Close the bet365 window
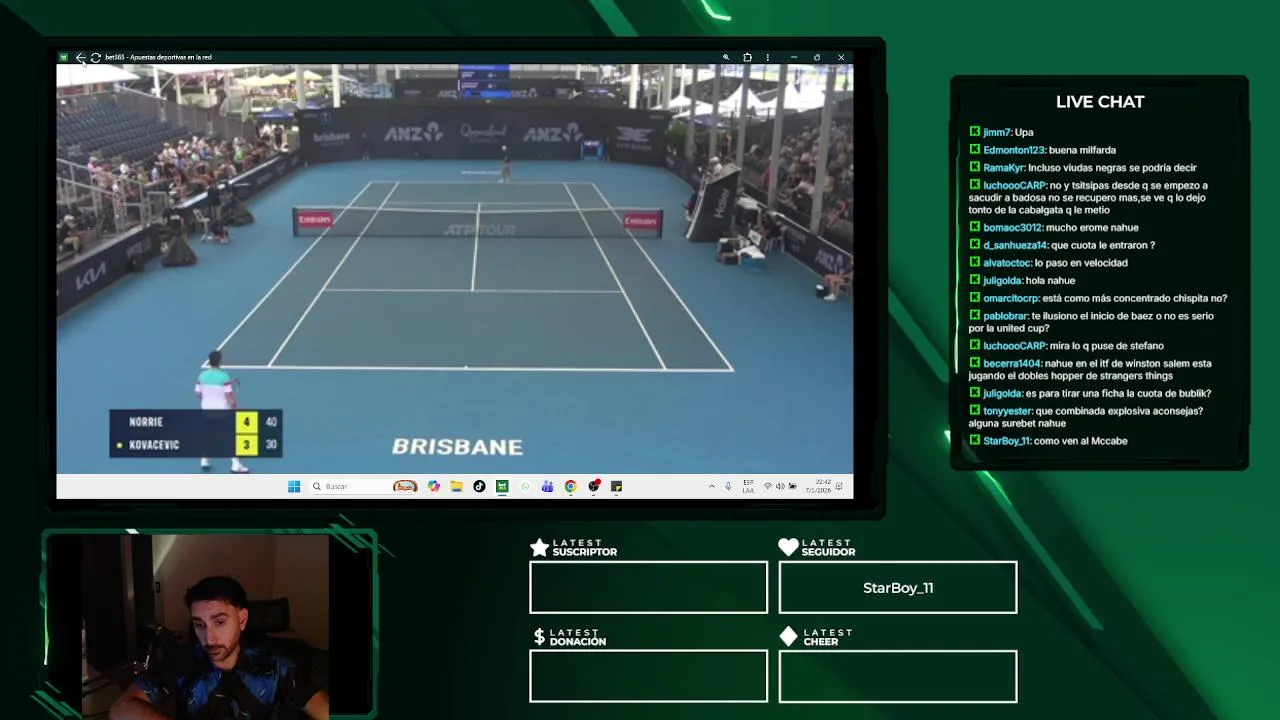The height and width of the screenshot is (720, 1280). tap(841, 58)
